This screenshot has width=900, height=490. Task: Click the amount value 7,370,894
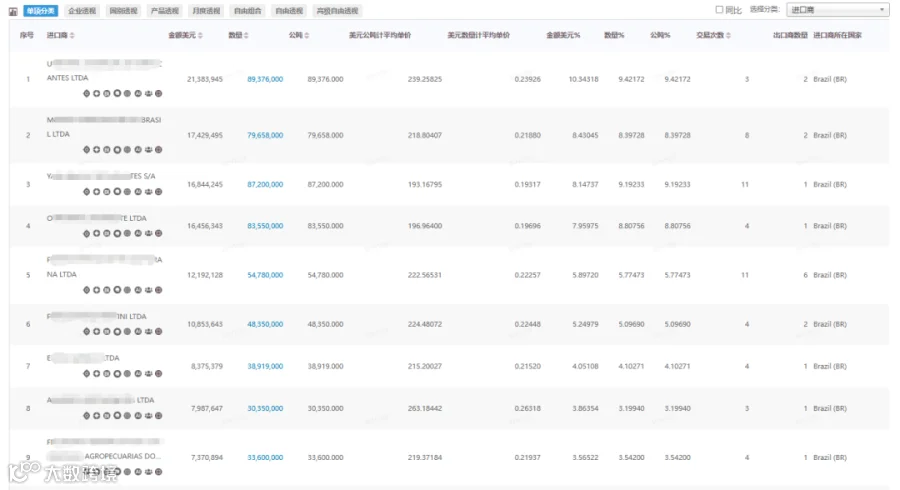click(207, 457)
